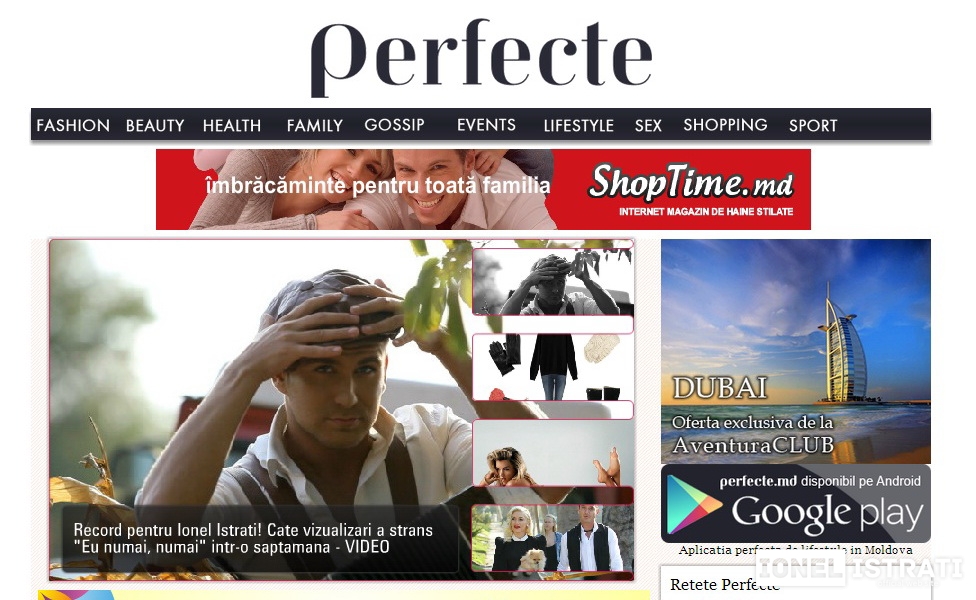976x600 pixels.
Task: Open the Ionel Istrati record headline
Action: click(x=253, y=538)
